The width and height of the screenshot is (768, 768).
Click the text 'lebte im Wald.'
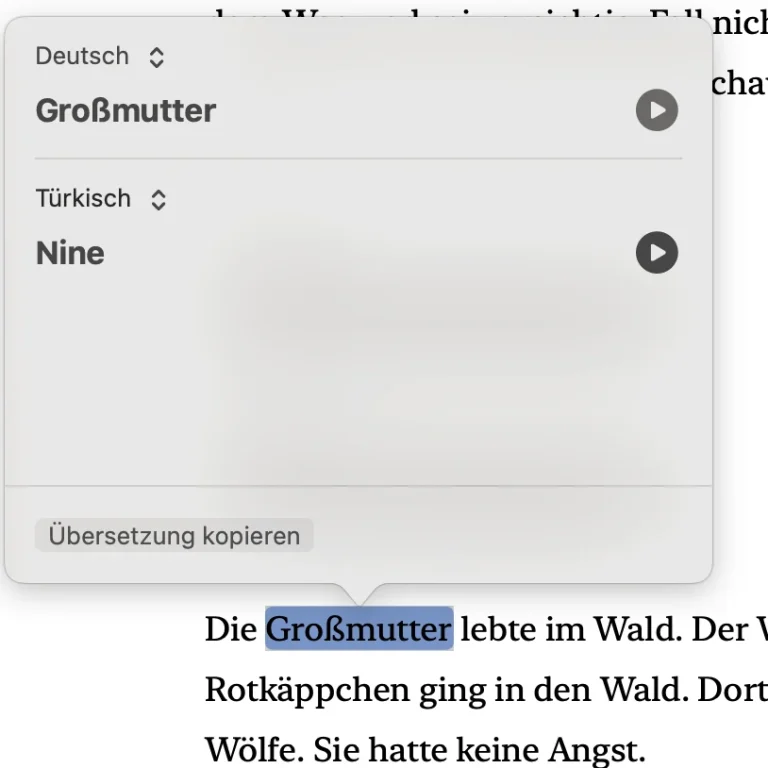pos(572,629)
